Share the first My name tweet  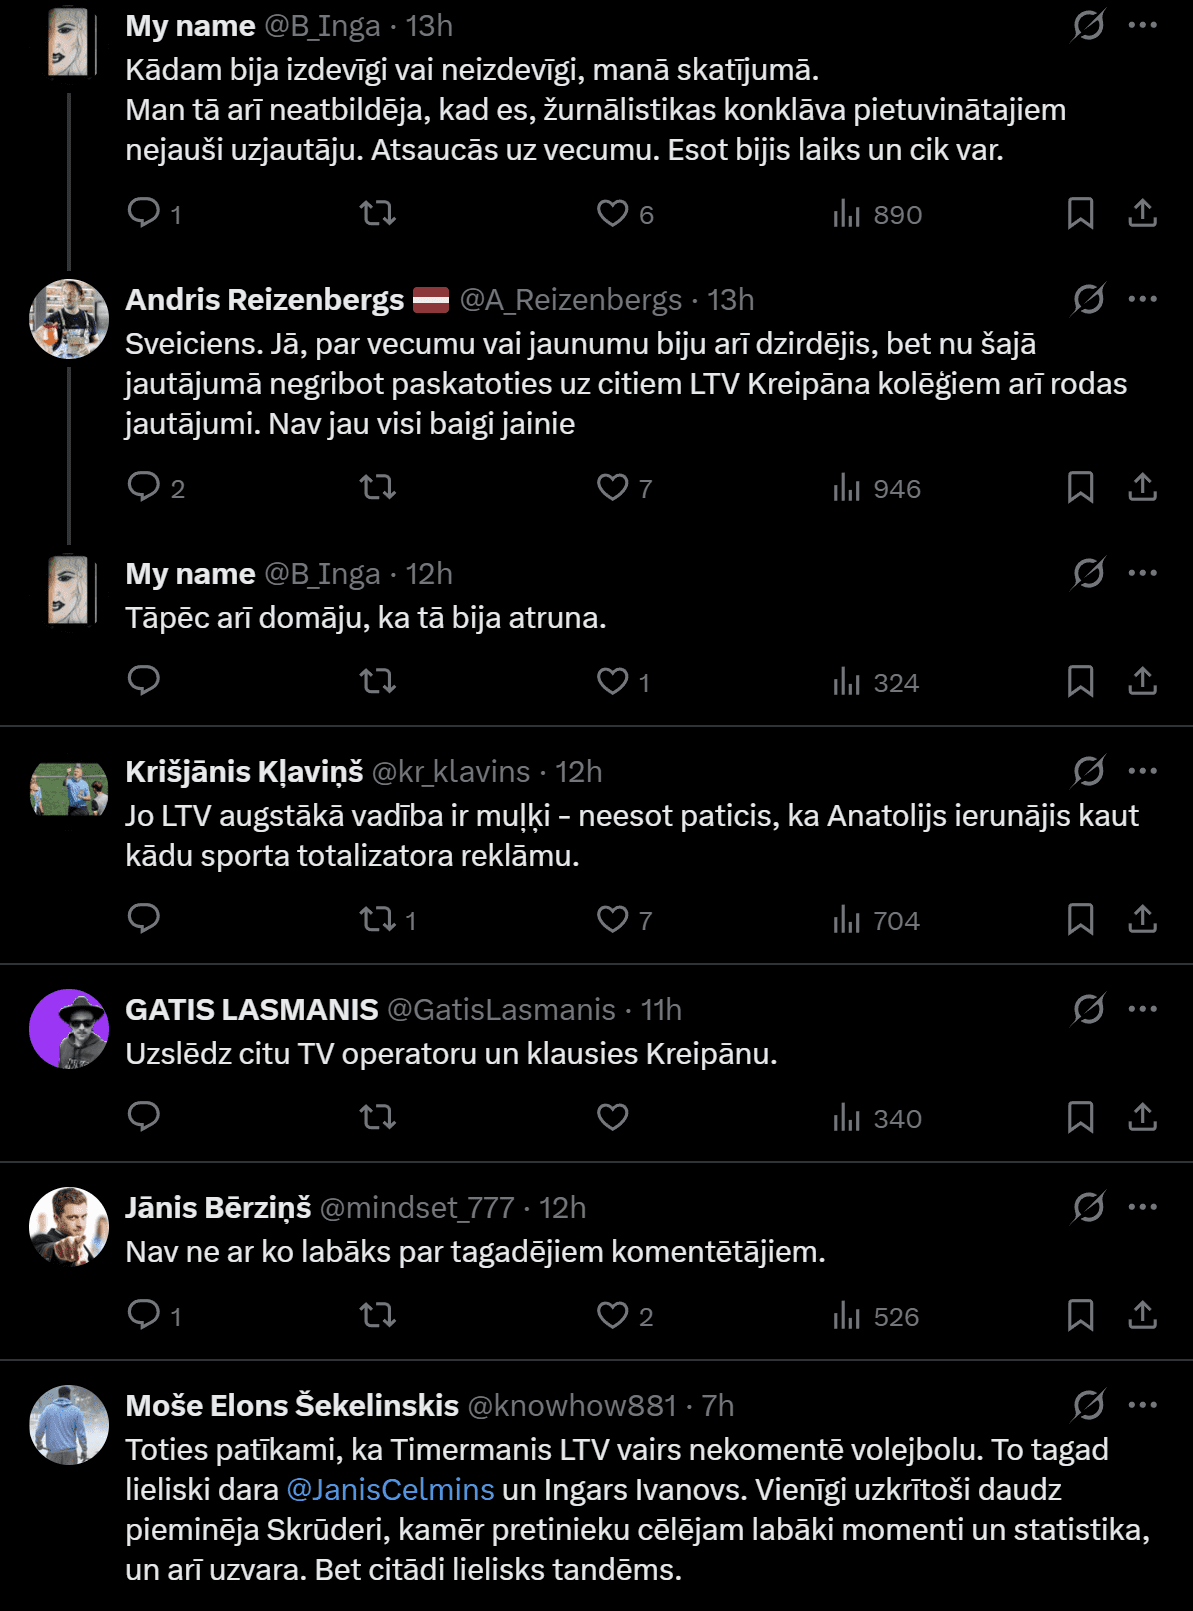click(1142, 213)
